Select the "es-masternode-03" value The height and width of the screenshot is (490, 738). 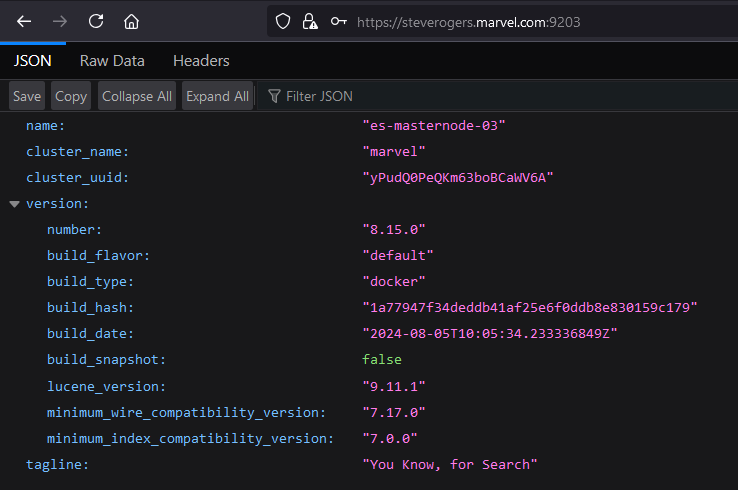[x=433, y=126]
